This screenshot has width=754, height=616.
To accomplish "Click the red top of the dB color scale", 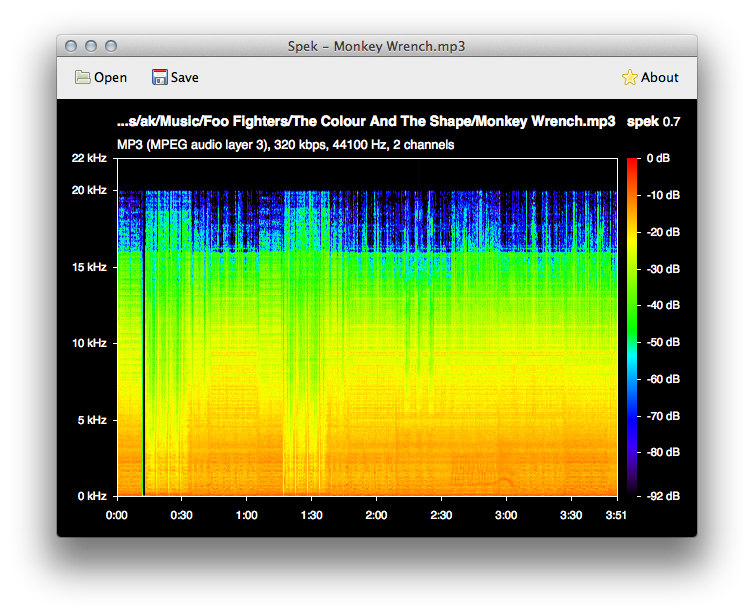I will tap(631, 163).
